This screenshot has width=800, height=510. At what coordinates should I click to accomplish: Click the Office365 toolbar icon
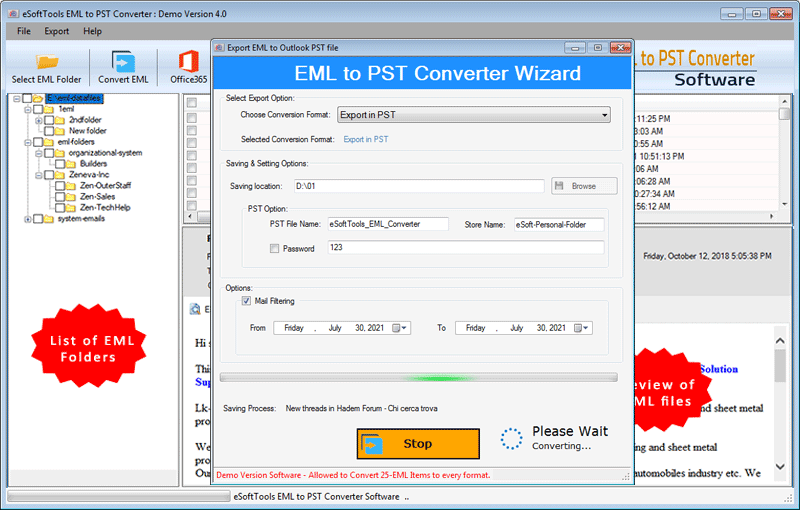pyautogui.click(x=186, y=62)
